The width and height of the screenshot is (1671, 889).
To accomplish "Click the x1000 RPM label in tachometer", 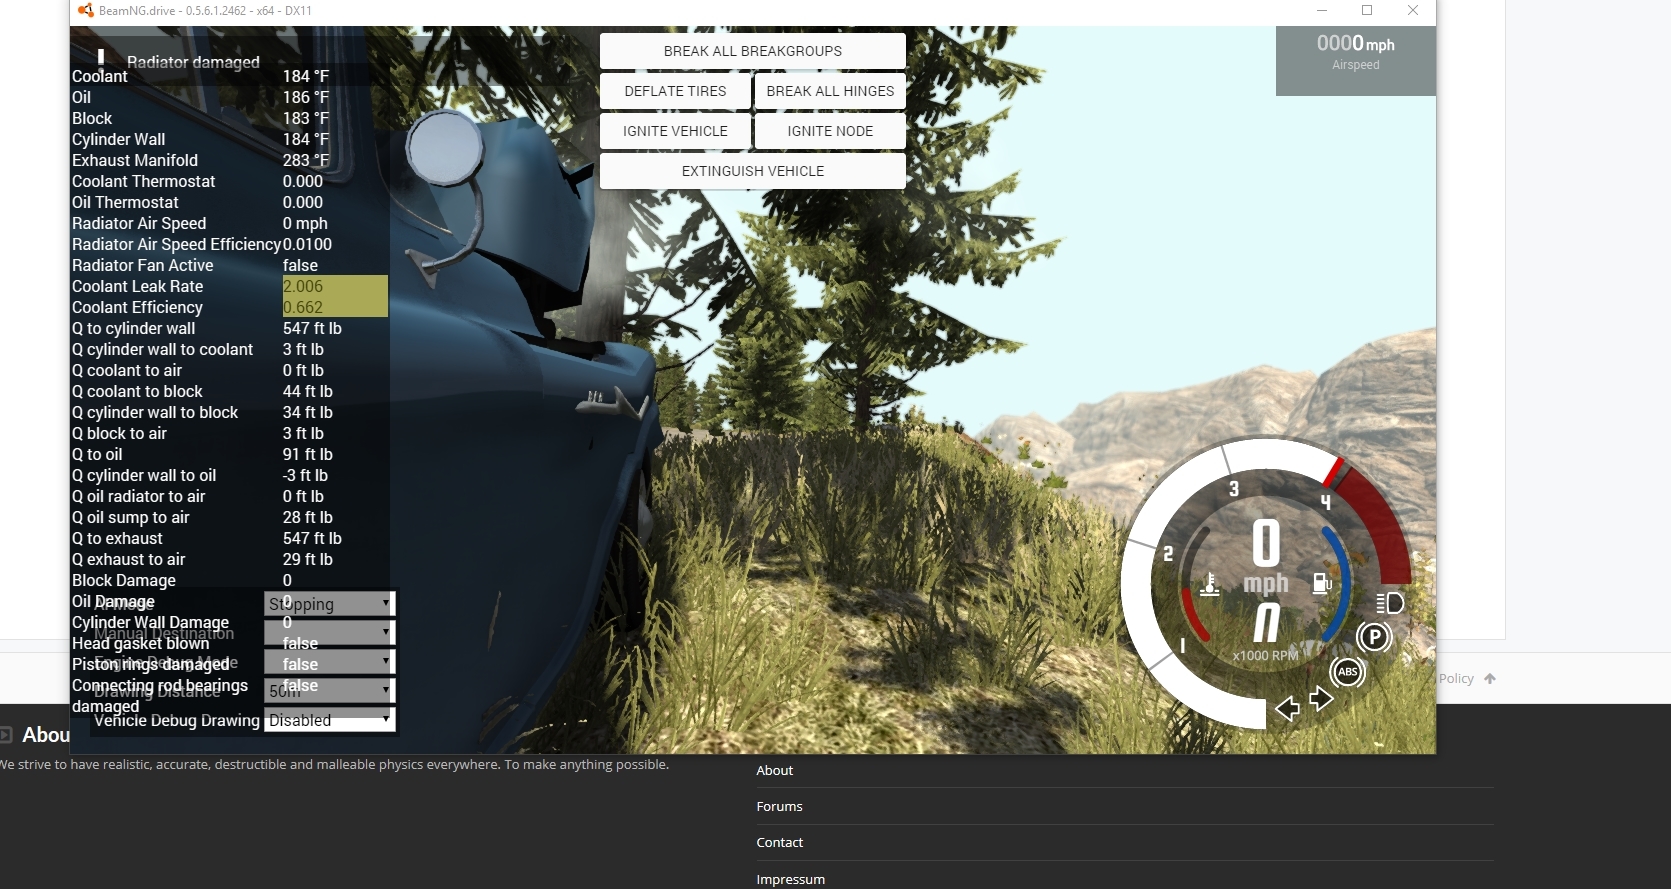I will (1265, 655).
